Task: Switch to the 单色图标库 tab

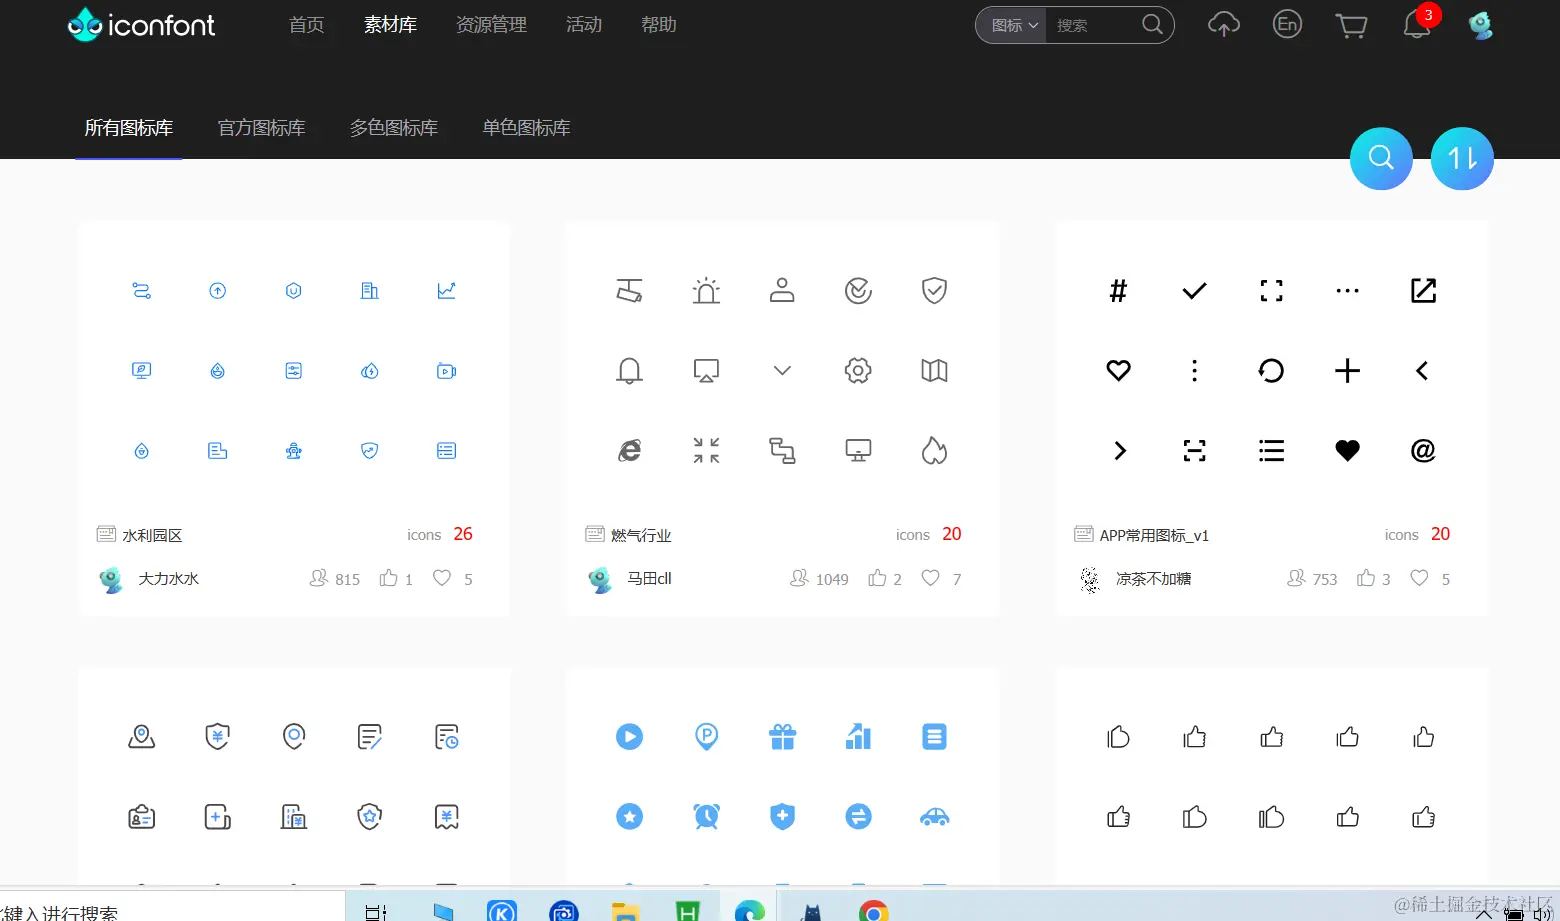Action: [525, 127]
